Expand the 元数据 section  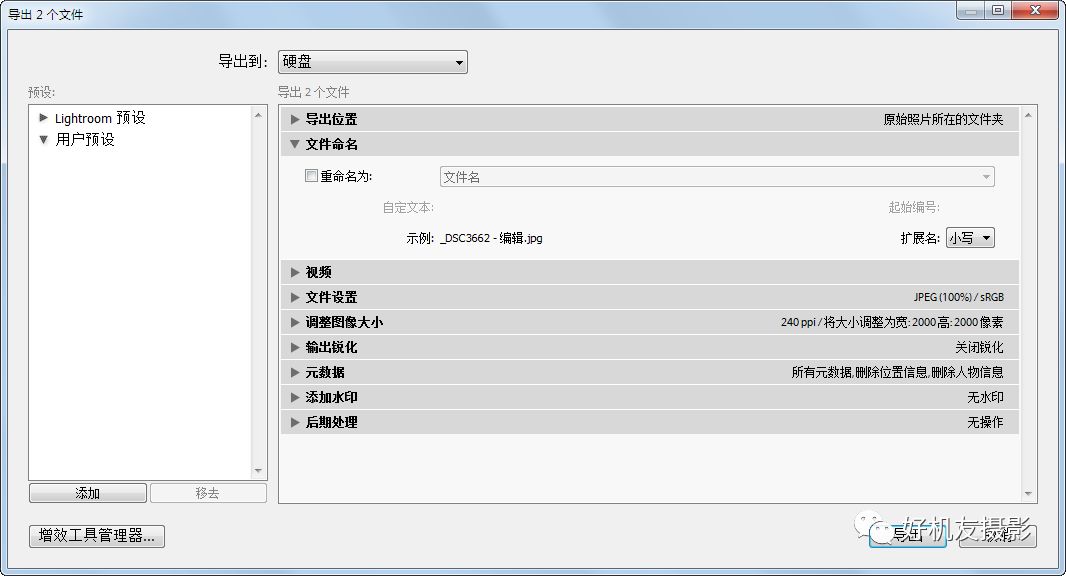(x=294, y=372)
